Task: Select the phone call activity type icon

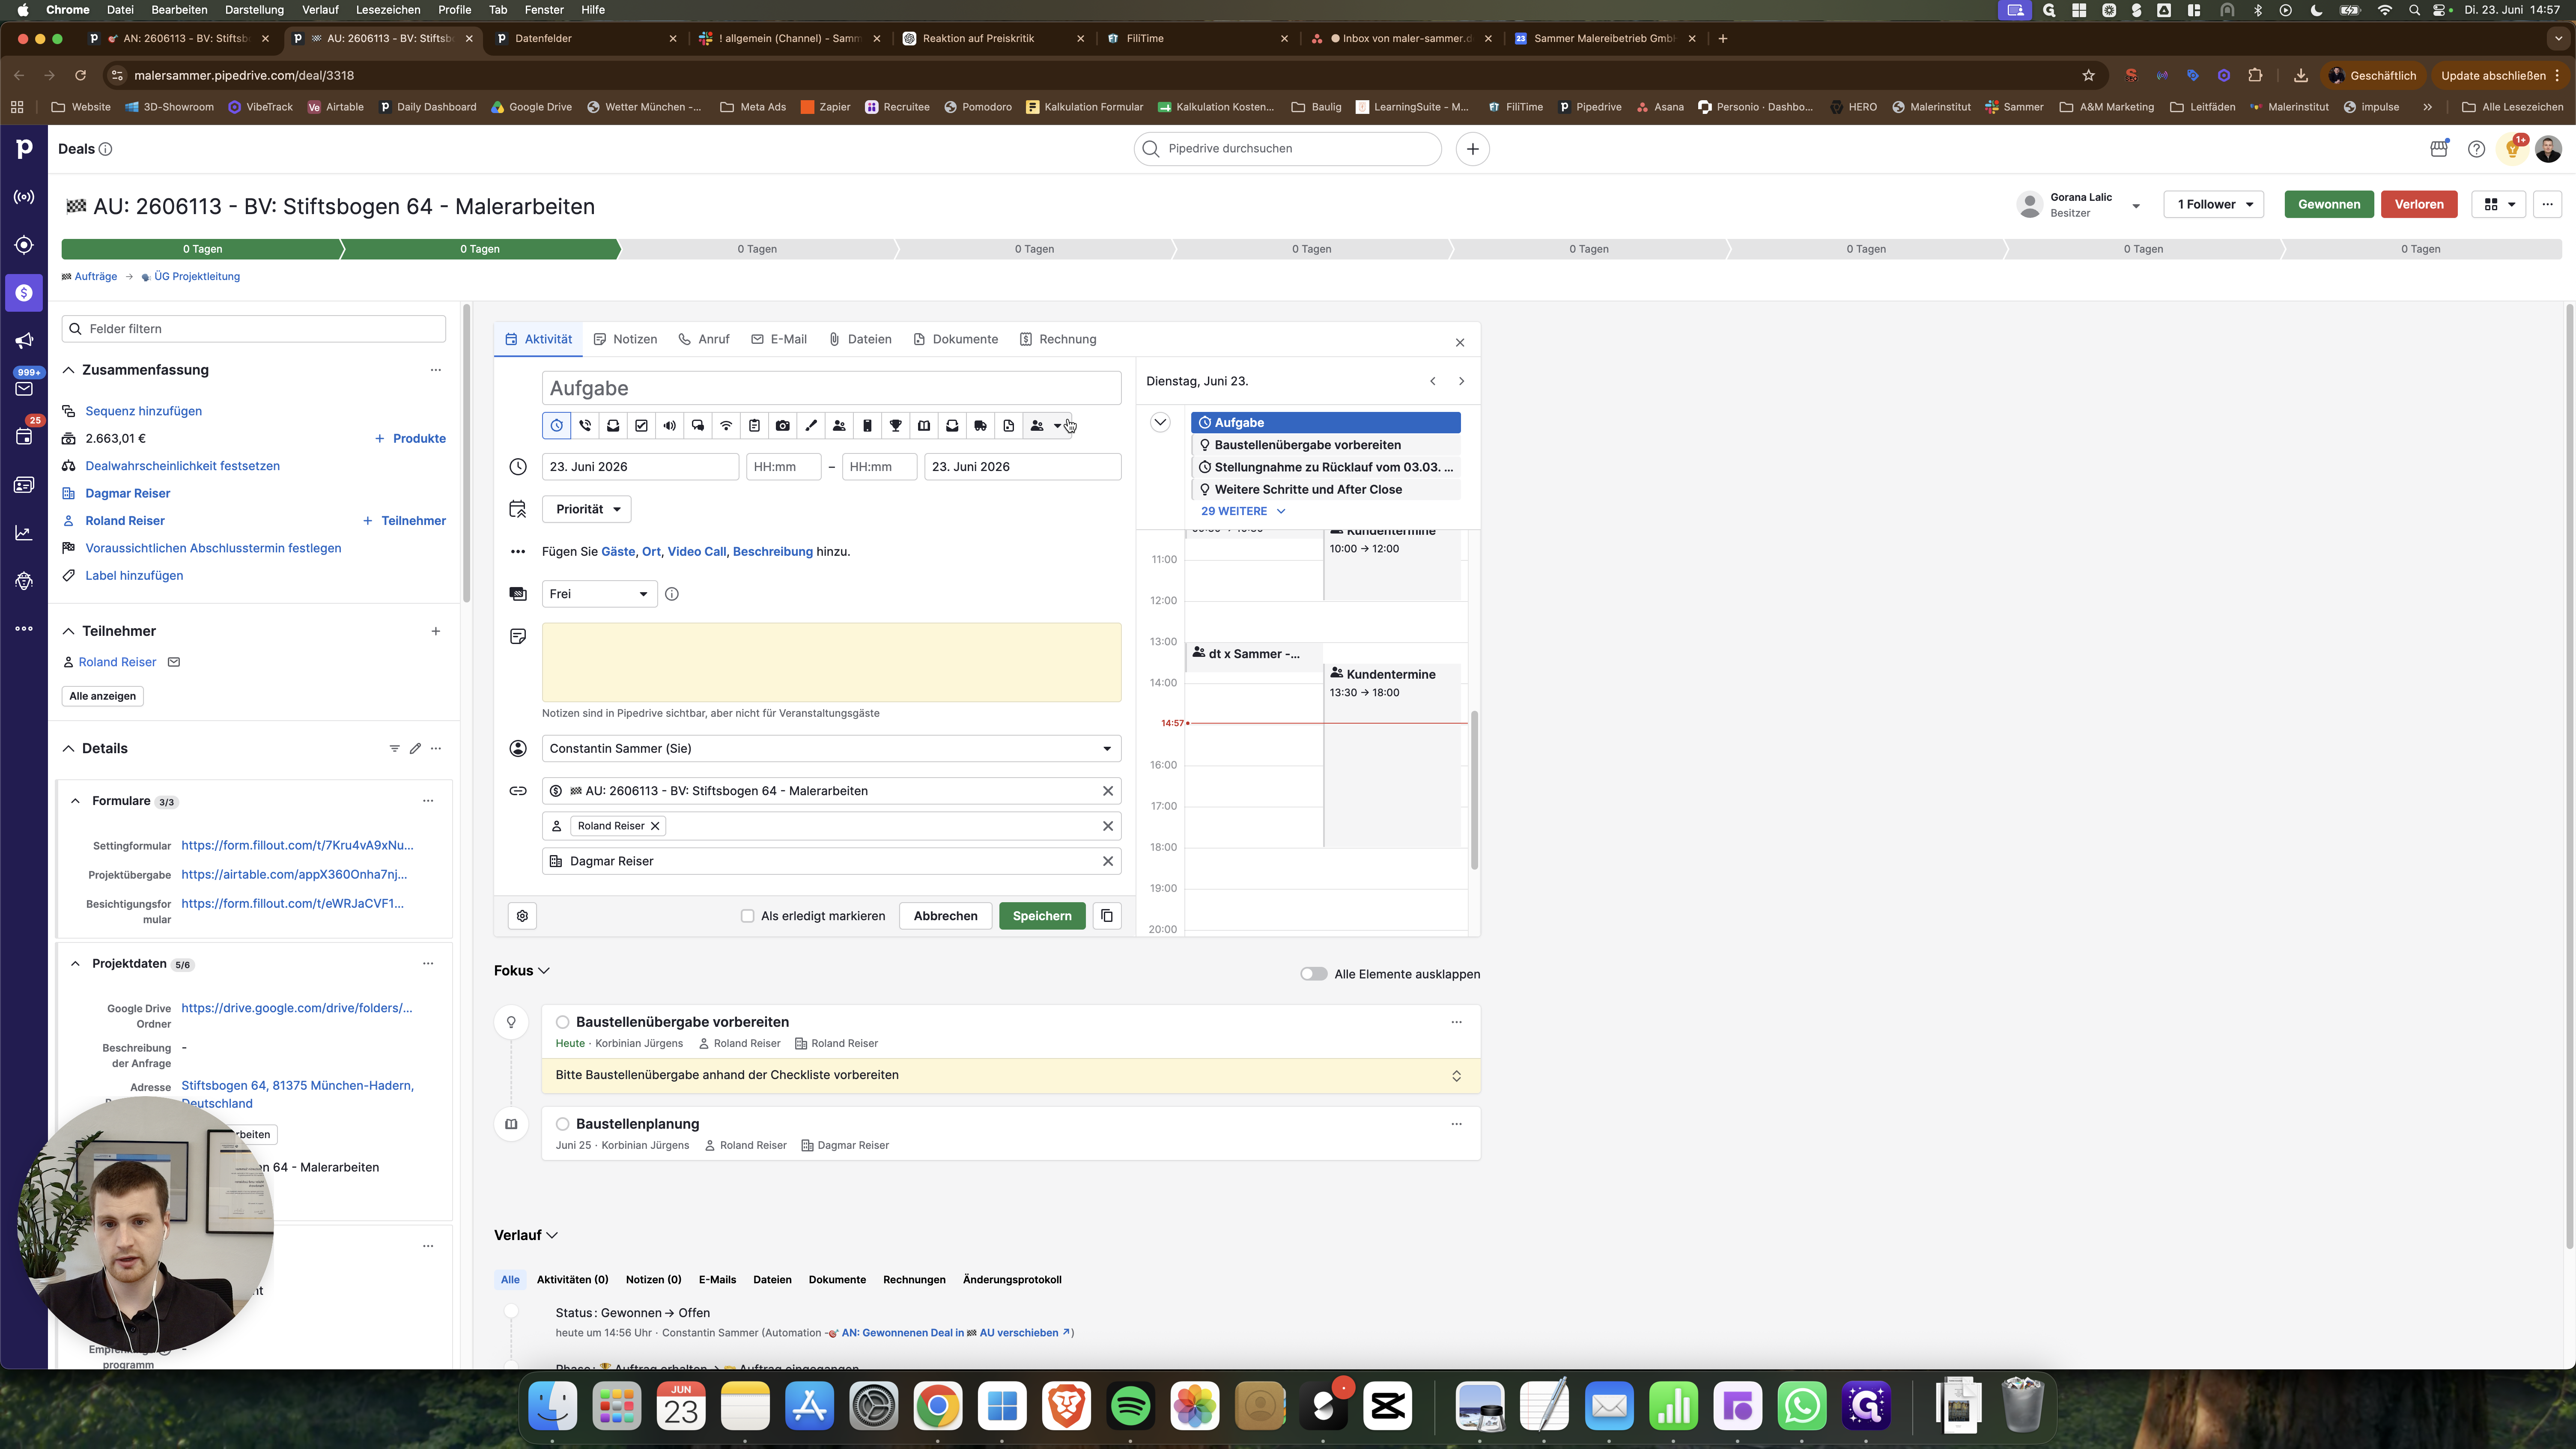Action: tap(585, 426)
